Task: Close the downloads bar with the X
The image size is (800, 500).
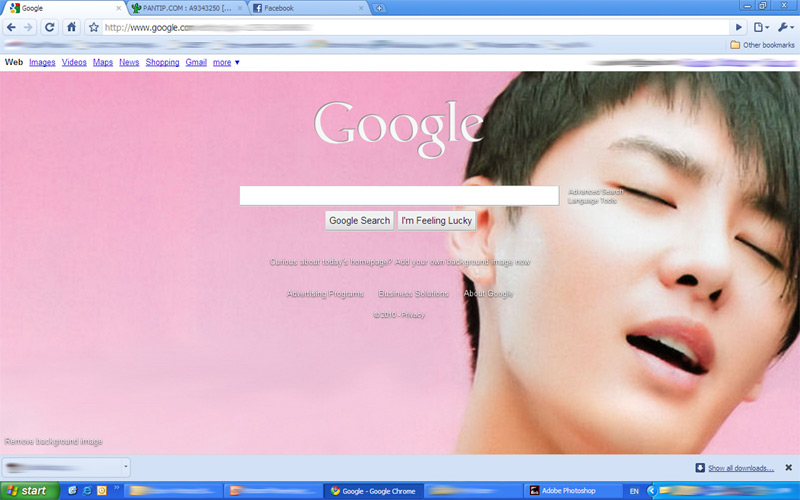Action: (x=788, y=467)
